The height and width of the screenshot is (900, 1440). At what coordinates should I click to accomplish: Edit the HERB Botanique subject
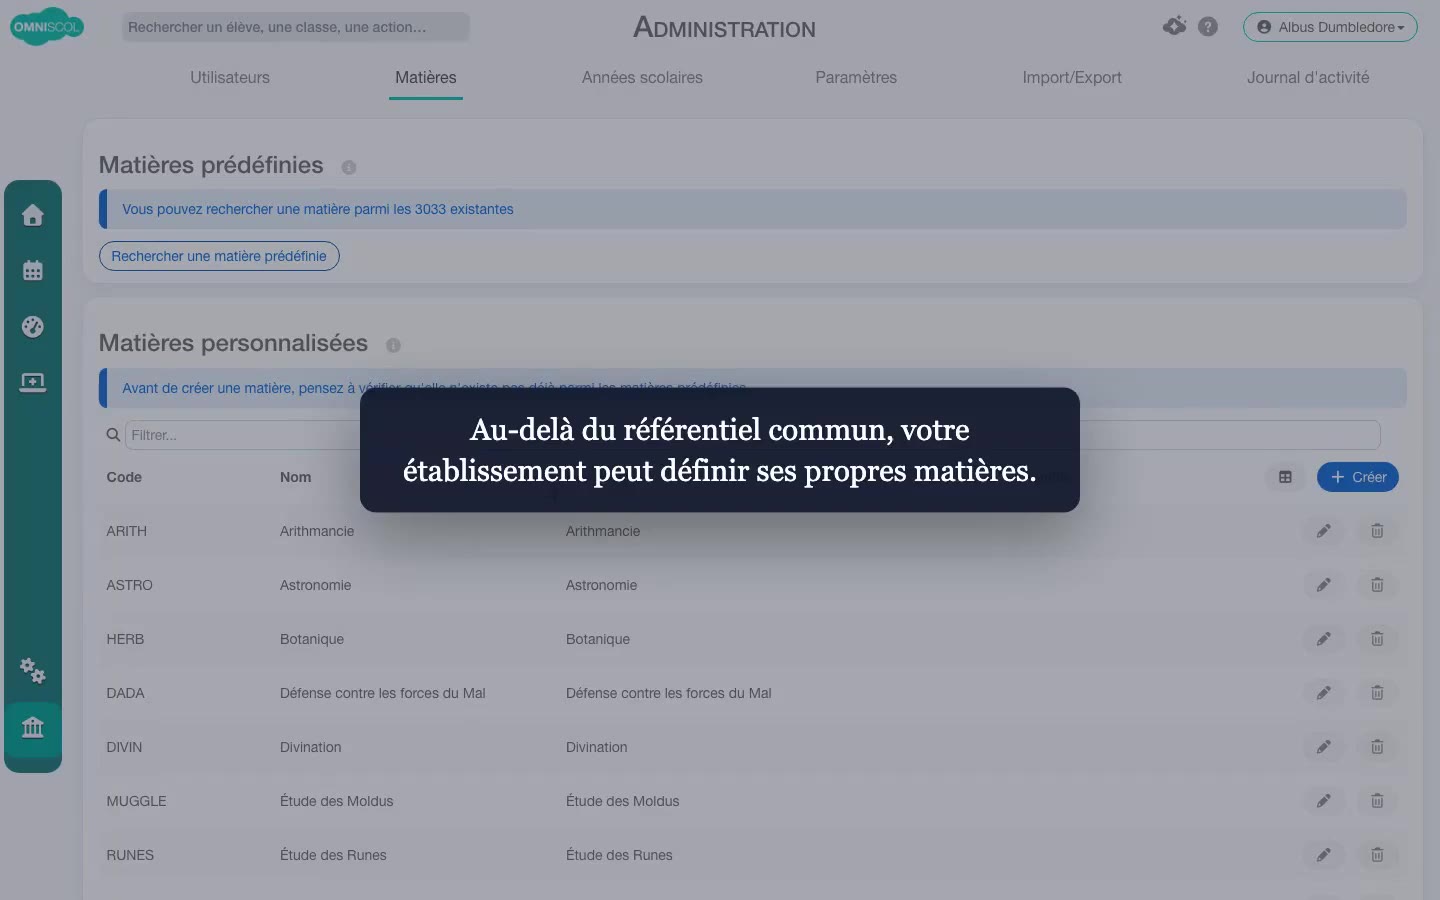coord(1324,639)
